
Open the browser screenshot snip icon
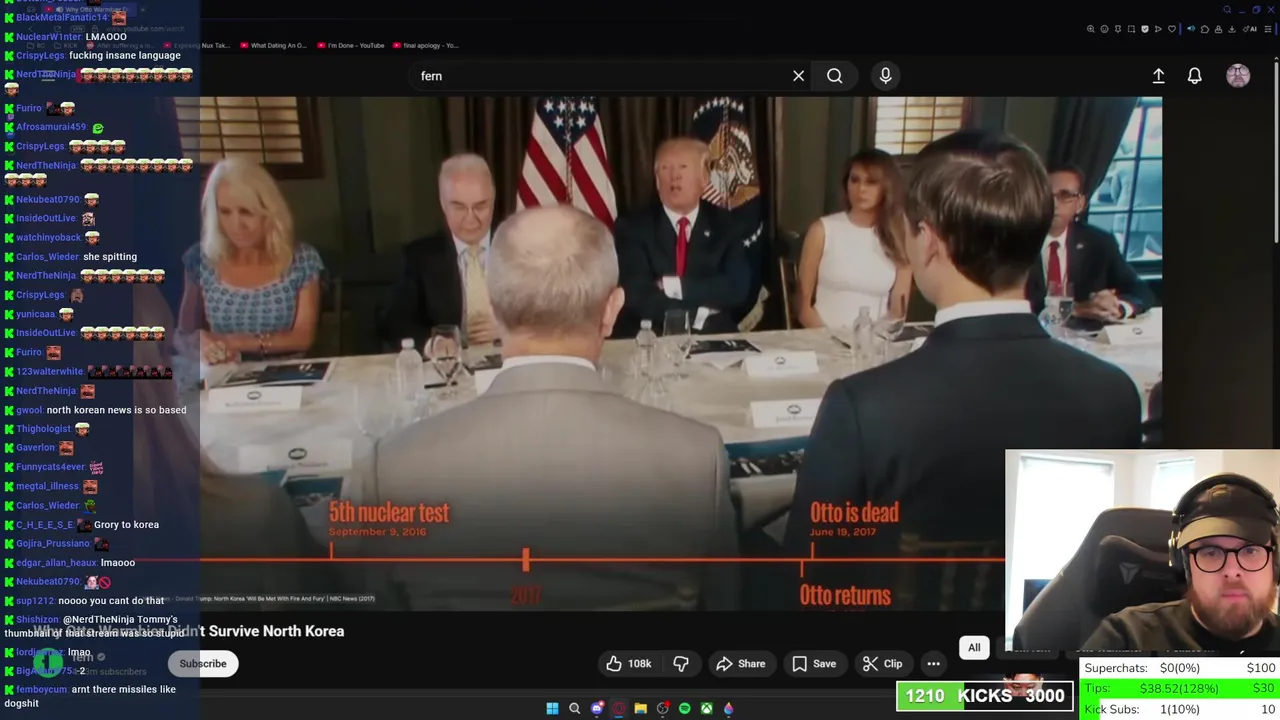click(x=1131, y=29)
